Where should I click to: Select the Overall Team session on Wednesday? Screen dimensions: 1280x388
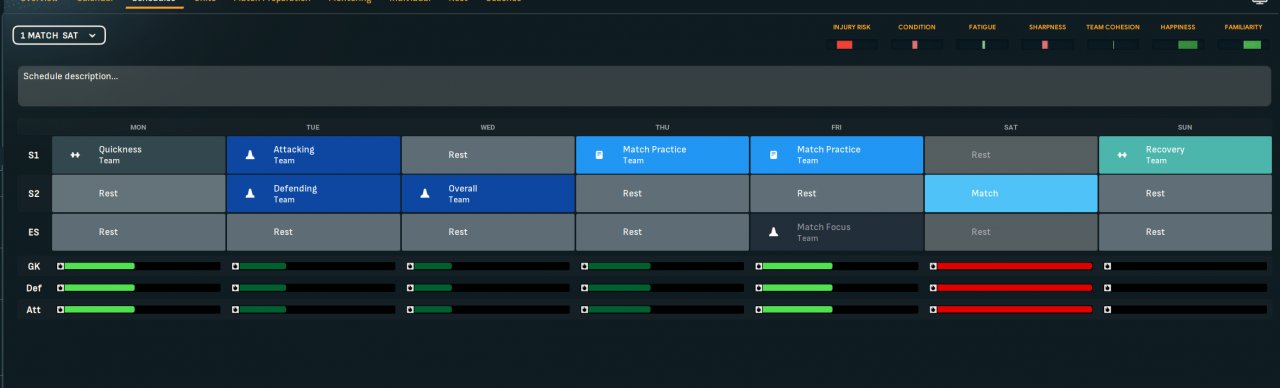pos(488,193)
